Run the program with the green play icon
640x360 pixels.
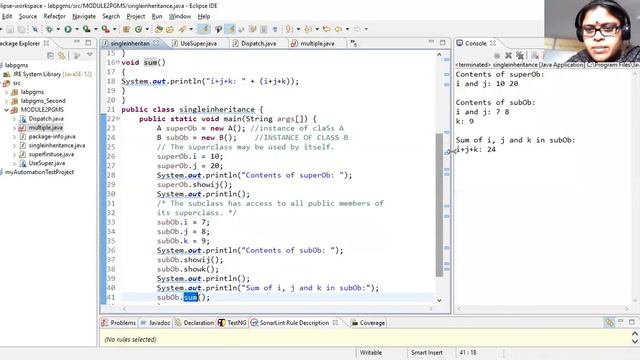(x=68, y=29)
